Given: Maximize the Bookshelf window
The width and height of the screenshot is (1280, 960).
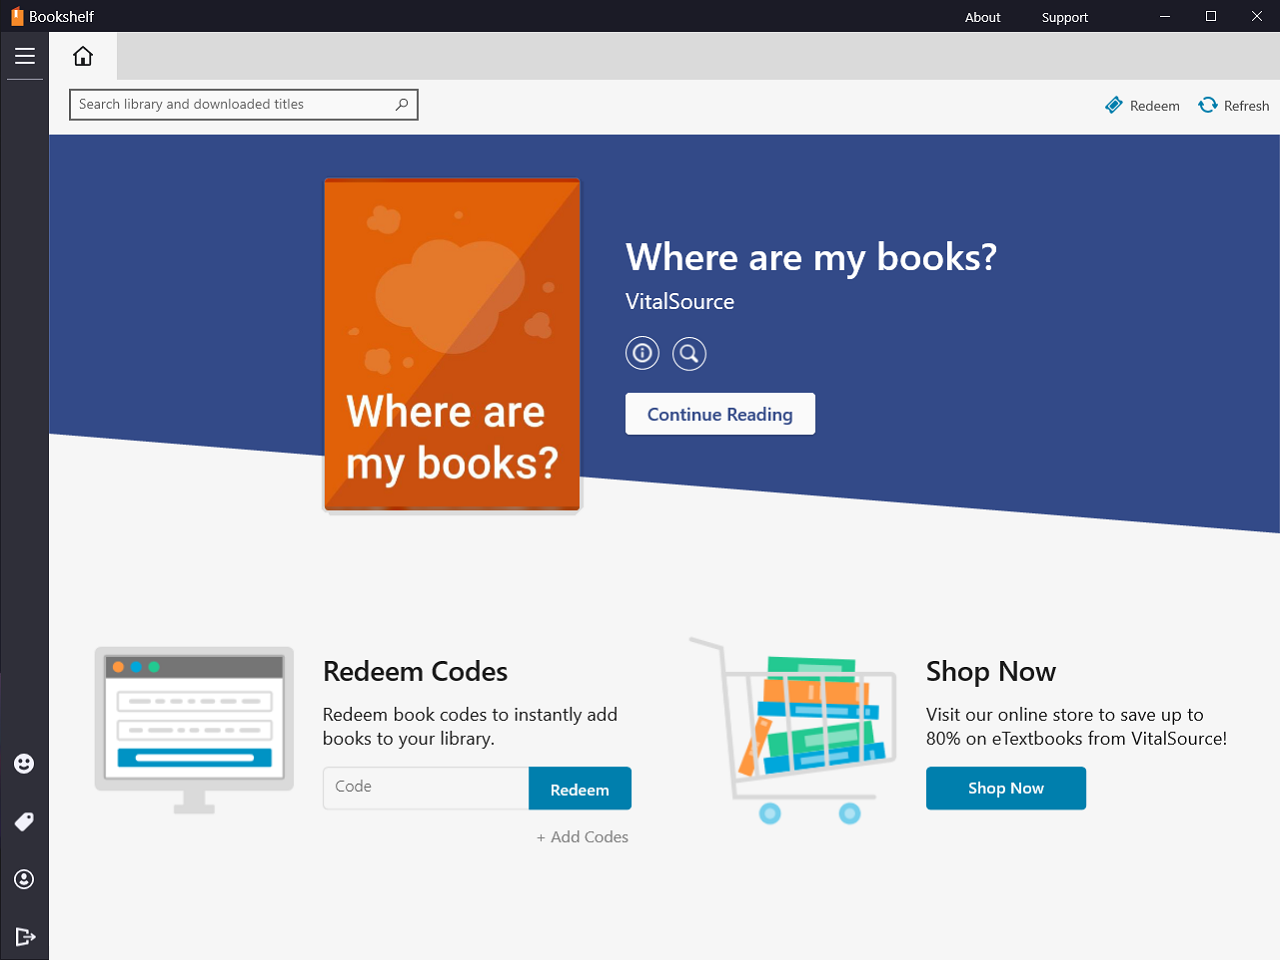Looking at the screenshot, I should (1211, 16).
